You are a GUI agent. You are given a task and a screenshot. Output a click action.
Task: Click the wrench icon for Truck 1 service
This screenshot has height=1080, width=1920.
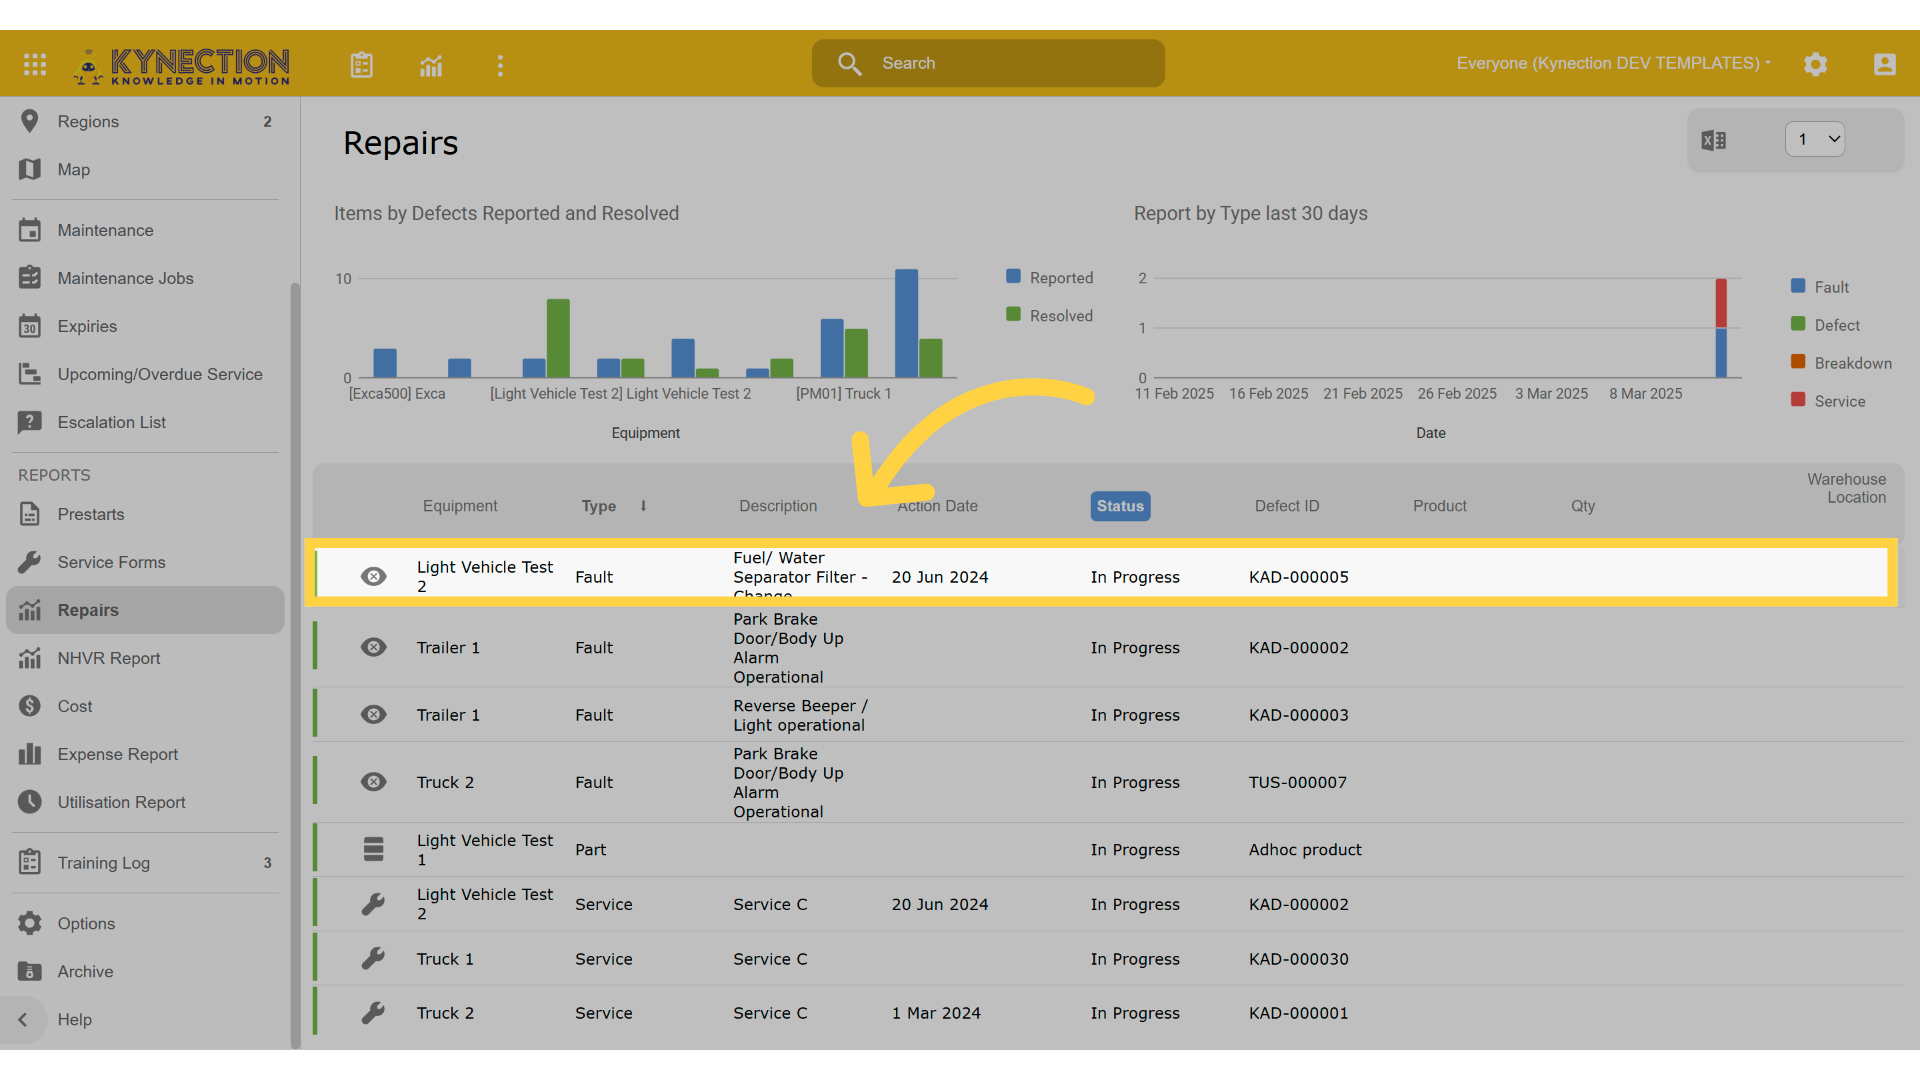(373, 959)
